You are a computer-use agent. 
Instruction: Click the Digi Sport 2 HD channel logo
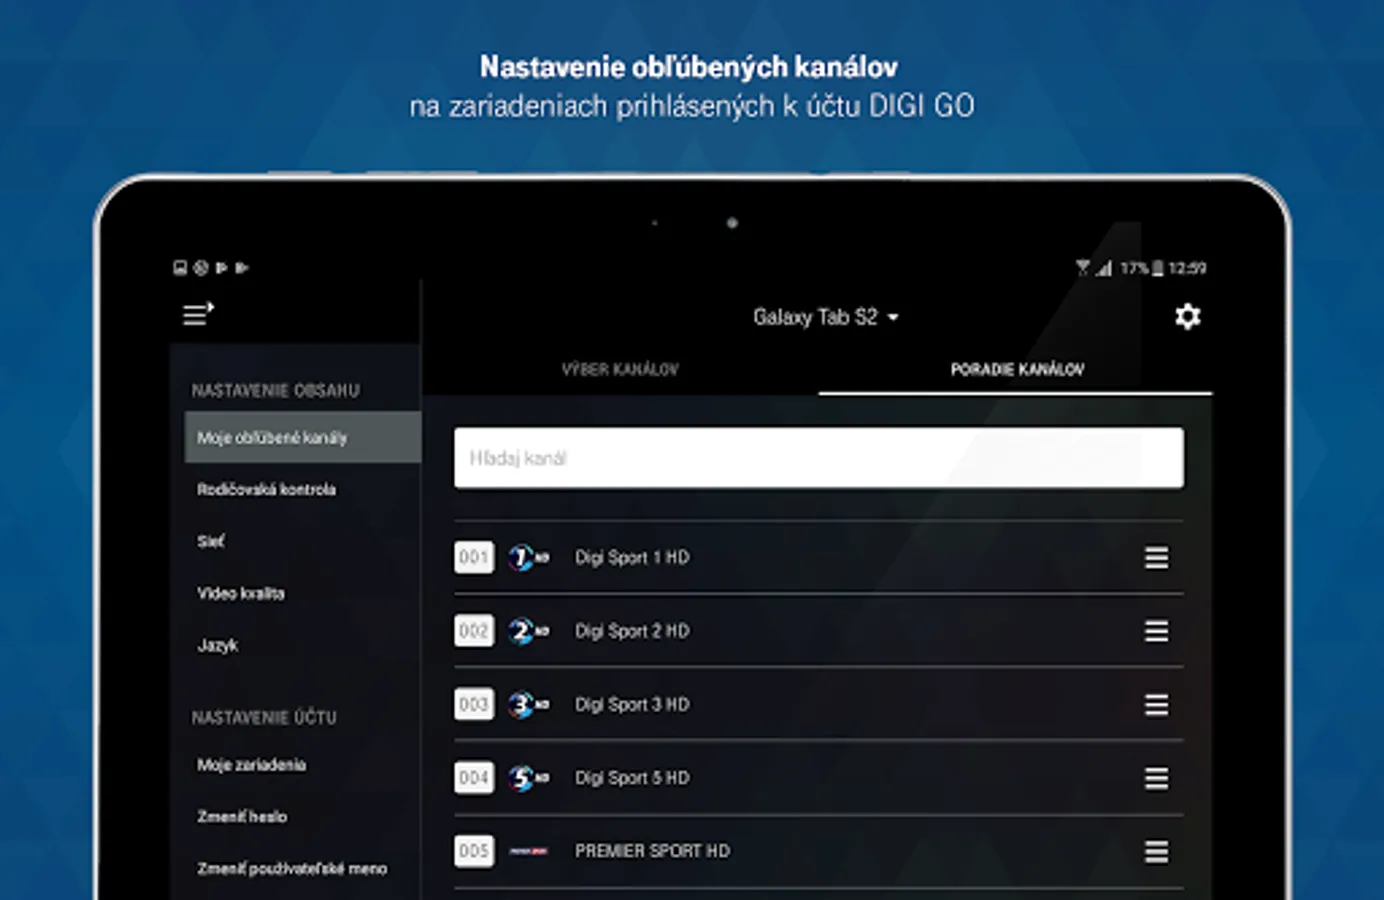coord(528,631)
